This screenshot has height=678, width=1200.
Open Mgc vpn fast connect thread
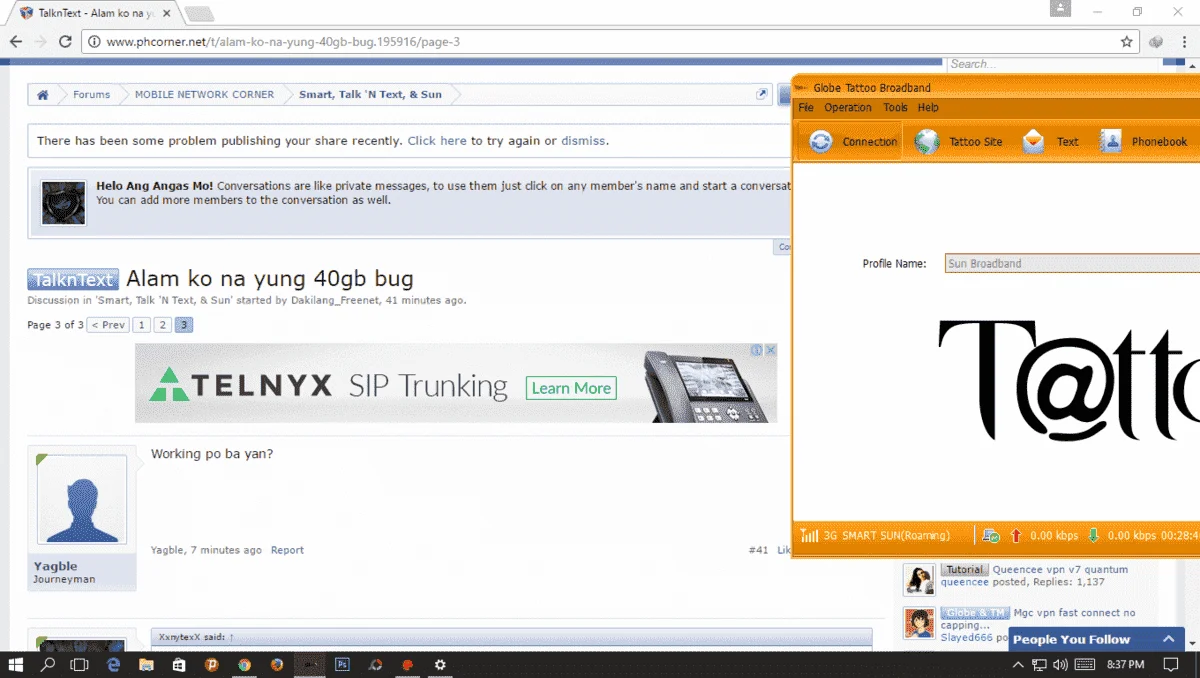[1074, 613]
